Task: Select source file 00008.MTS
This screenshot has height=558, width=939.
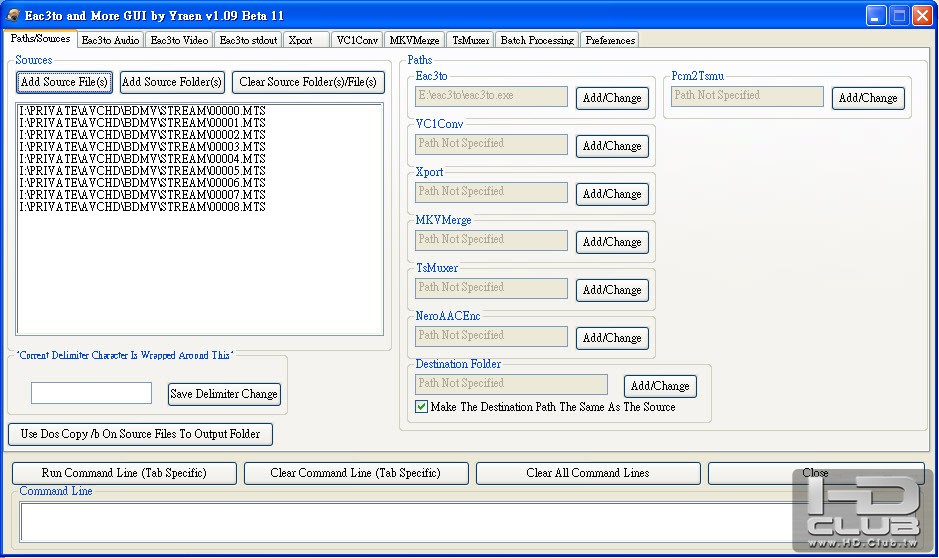Action: pyautogui.click(x=142, y=207)
